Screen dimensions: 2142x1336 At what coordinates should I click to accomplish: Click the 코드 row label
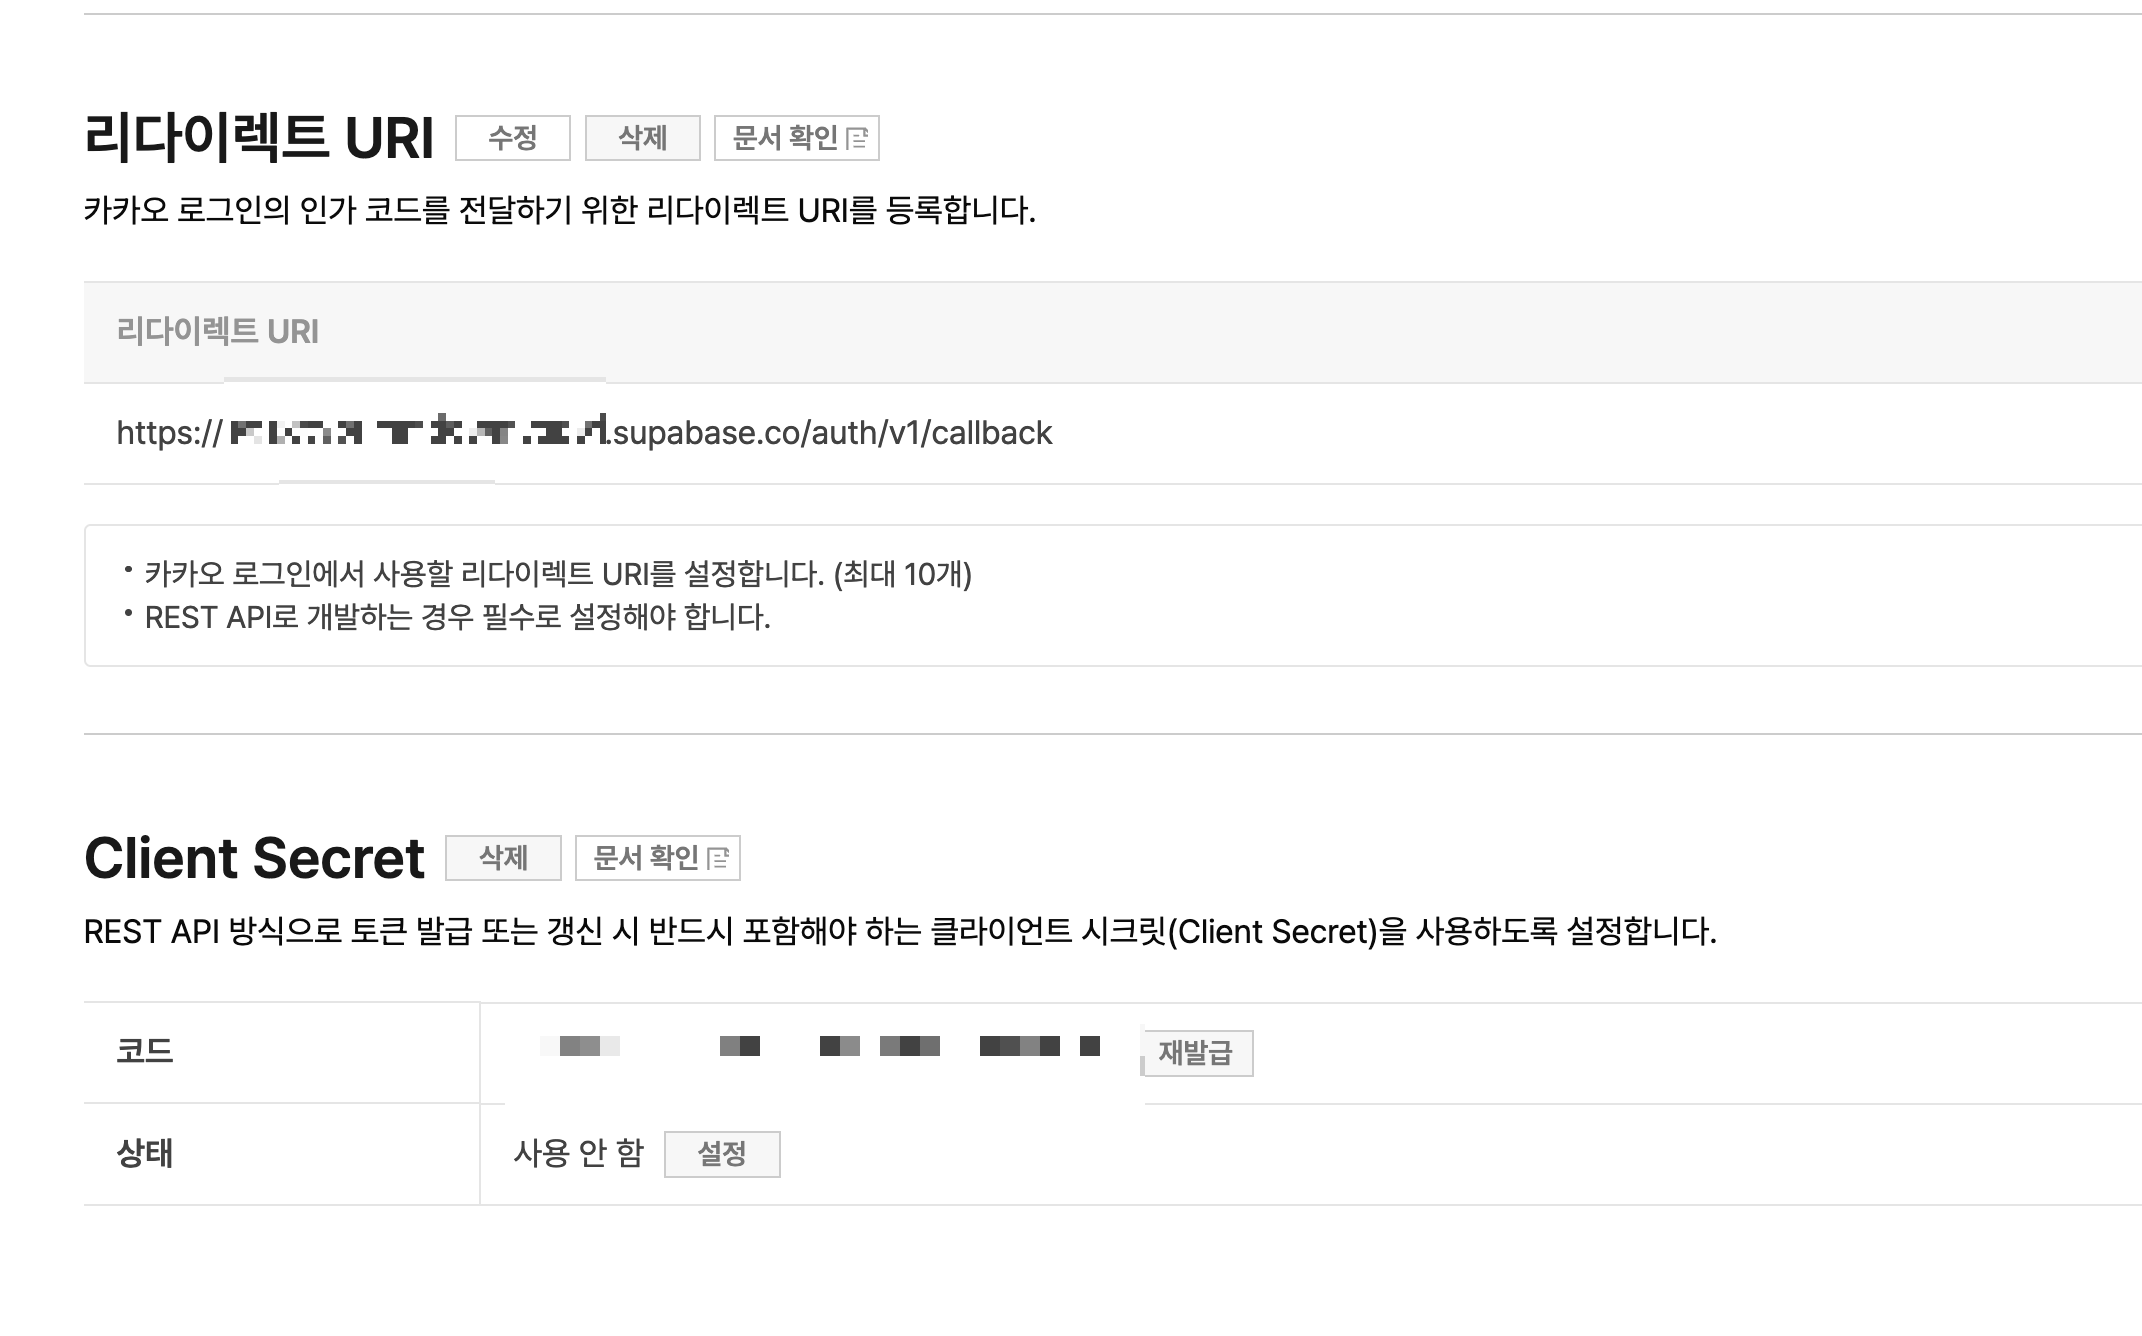(145, 1052)
